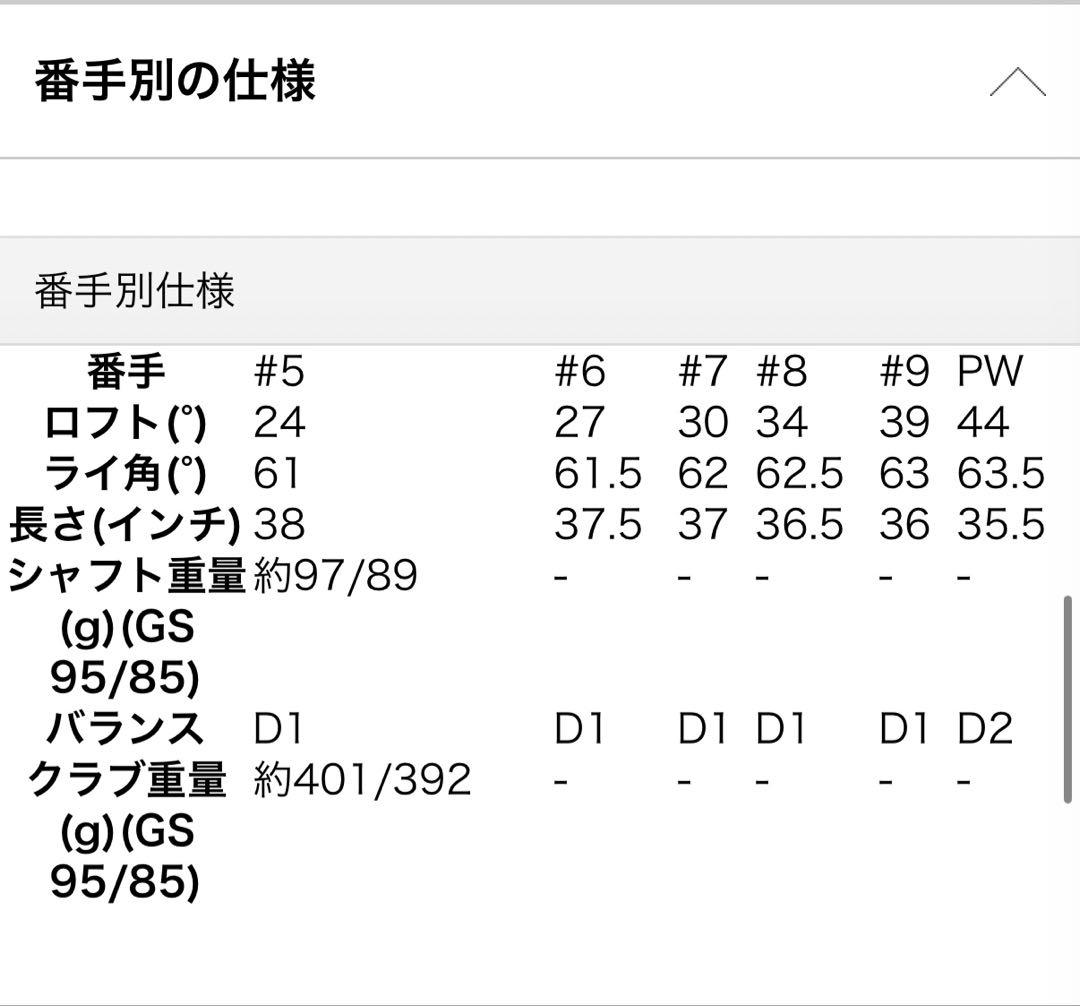Select the shaft weight value 約97/89
This screenshot has height=1006, width=1080.
336,576
